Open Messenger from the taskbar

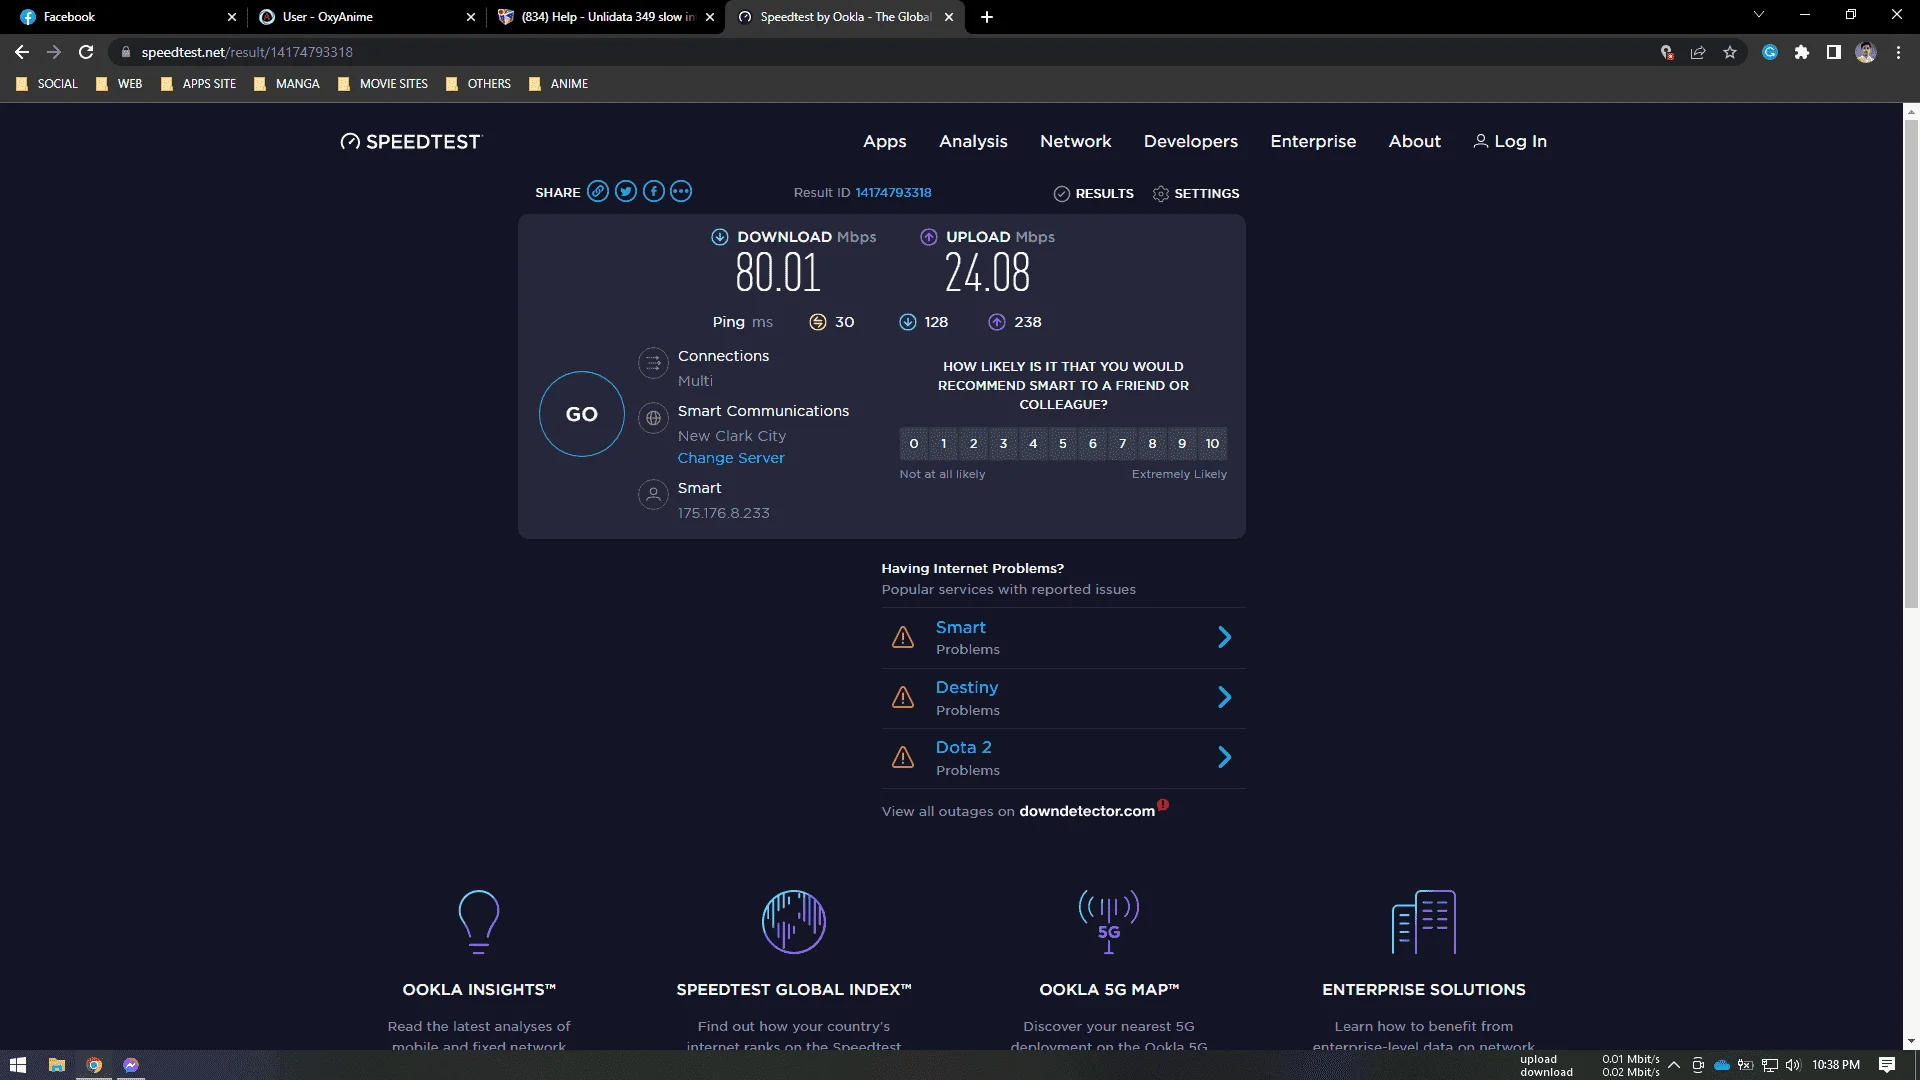click(131, 1065)
